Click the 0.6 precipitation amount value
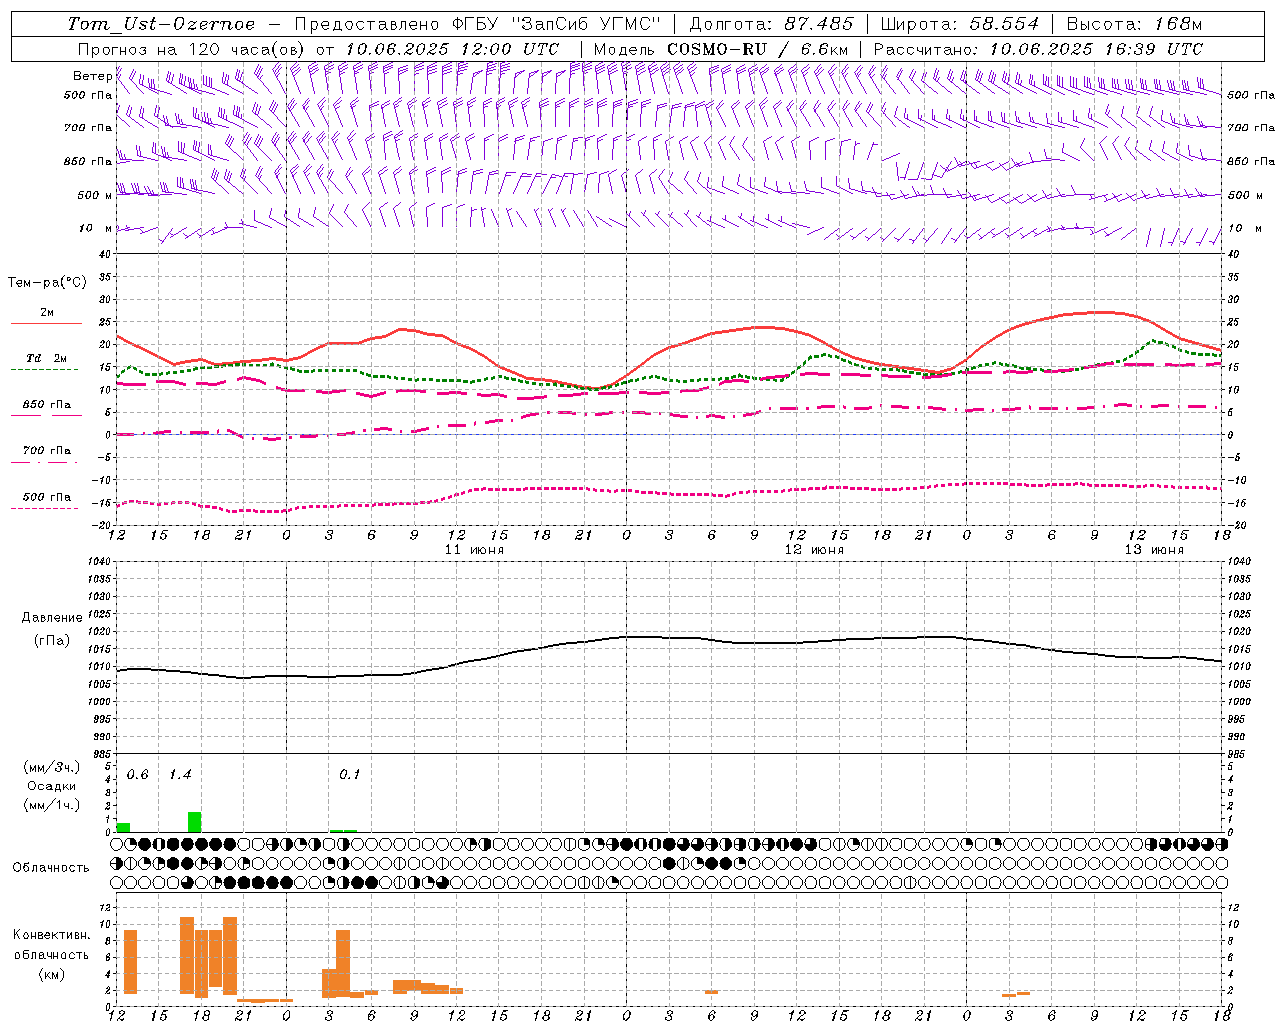 [x=138, y=775]
